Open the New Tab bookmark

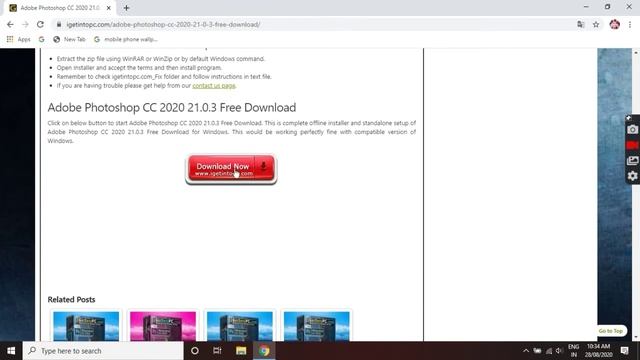[x=69, y=39]
